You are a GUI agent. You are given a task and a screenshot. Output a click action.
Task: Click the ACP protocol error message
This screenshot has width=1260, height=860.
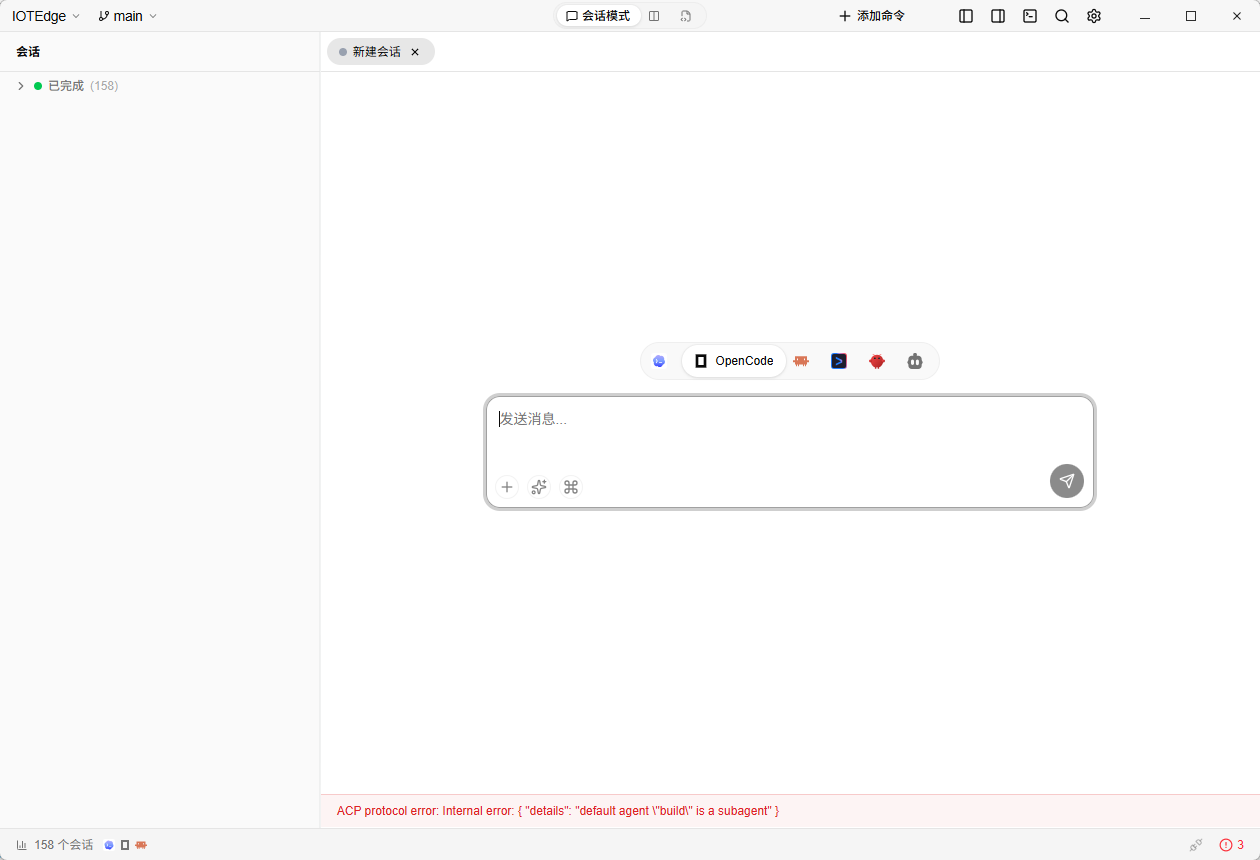pyautogui.click(x=558, y=811)
